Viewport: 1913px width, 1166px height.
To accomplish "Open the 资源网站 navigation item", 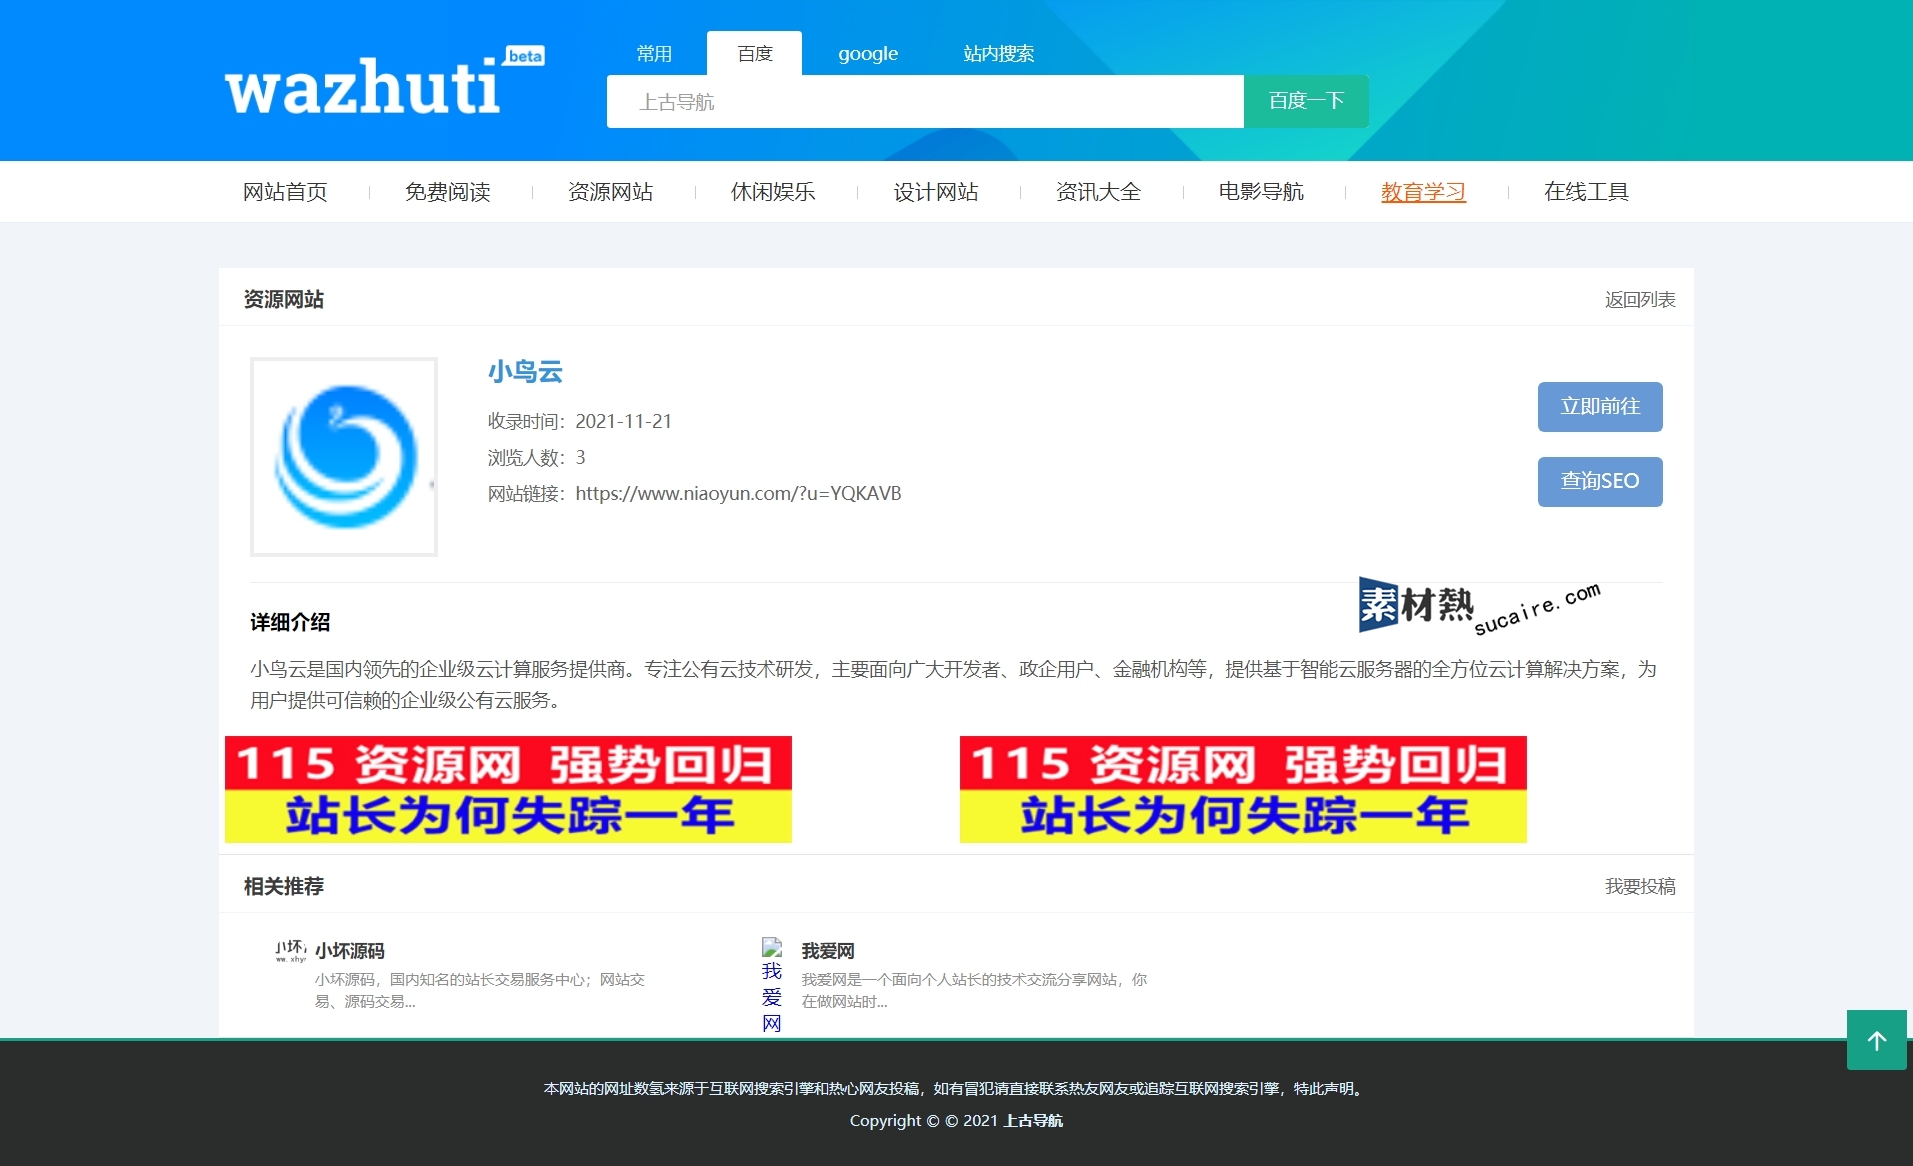I will 610,192.
